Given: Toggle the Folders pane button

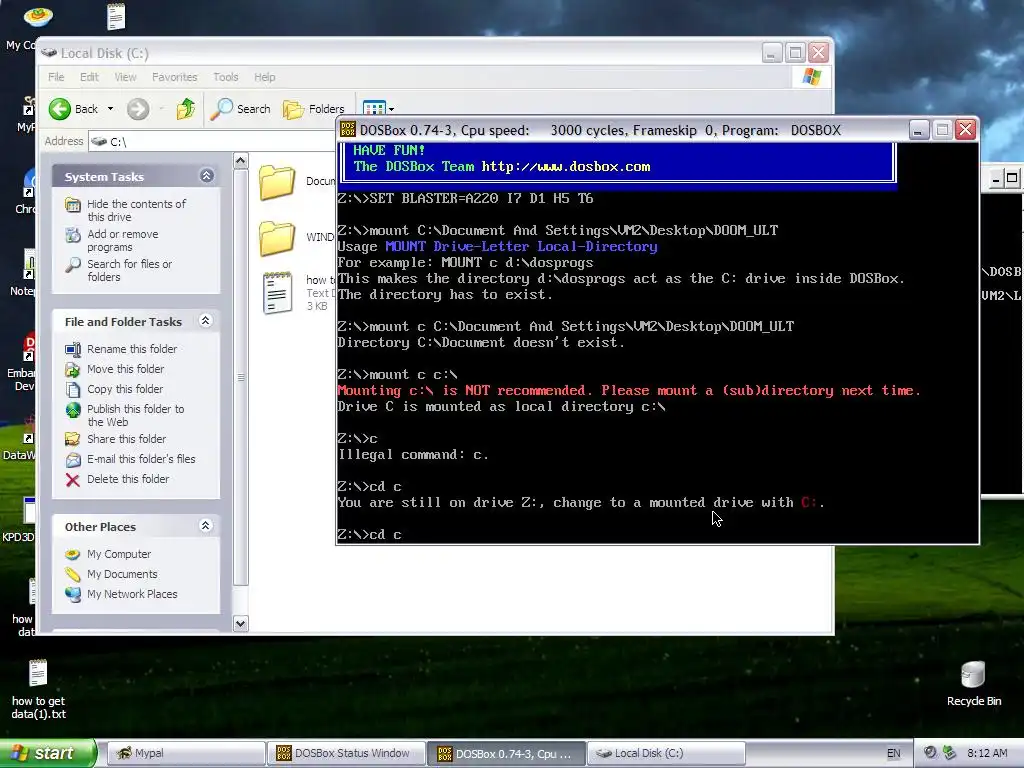Looking at the screenshot, I should [x=313, y=109].
